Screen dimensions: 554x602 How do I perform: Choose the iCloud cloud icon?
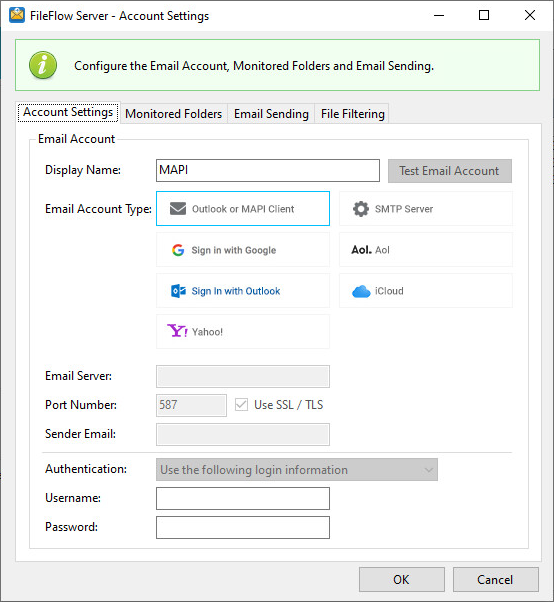tap(361, 291)
